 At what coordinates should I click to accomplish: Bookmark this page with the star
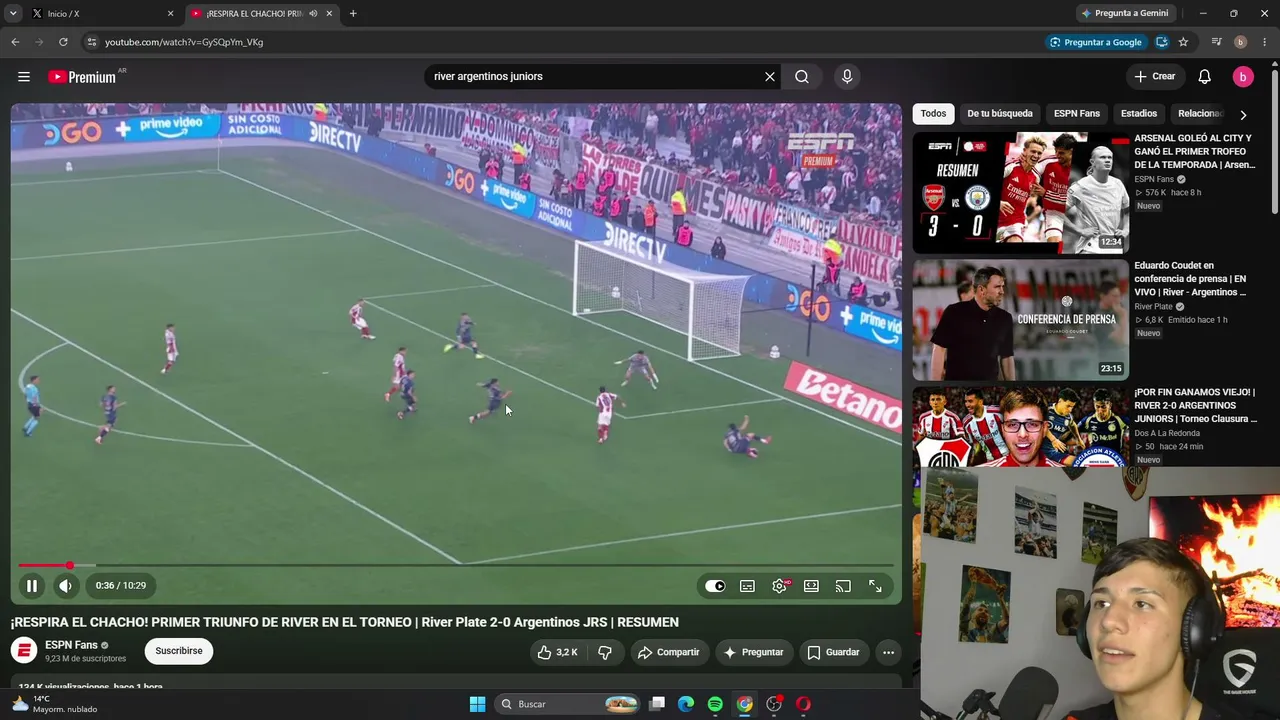tap(1183, 42)
